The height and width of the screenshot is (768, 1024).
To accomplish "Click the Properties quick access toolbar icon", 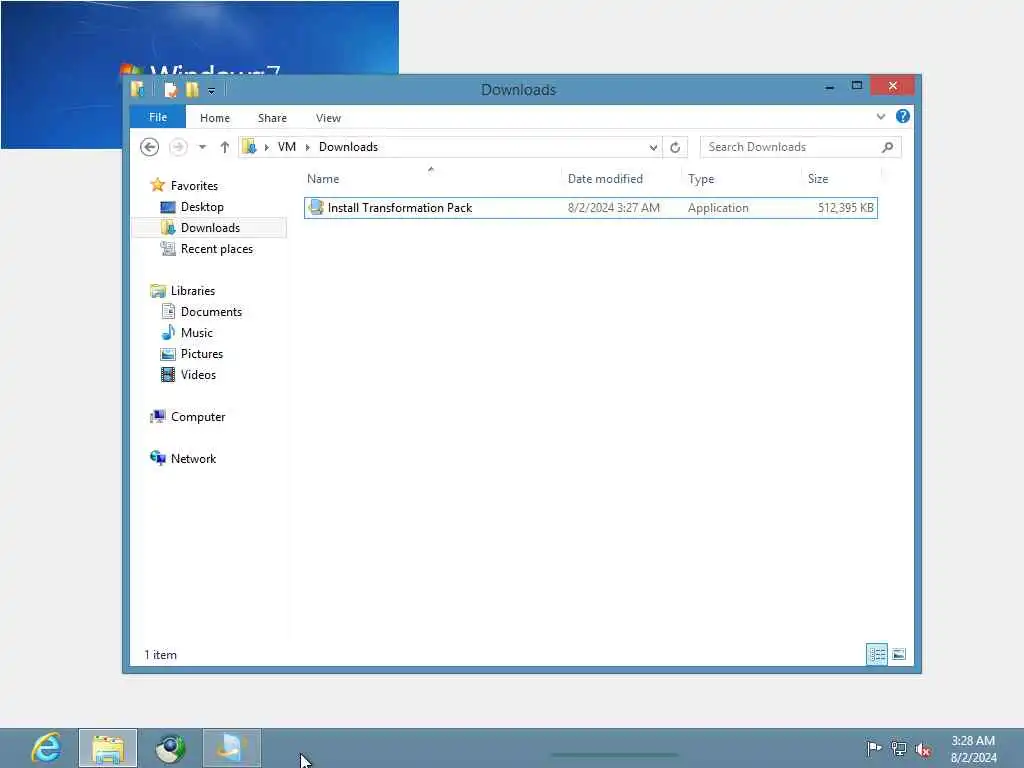I will pyautogui.click(x=170, y=89).
